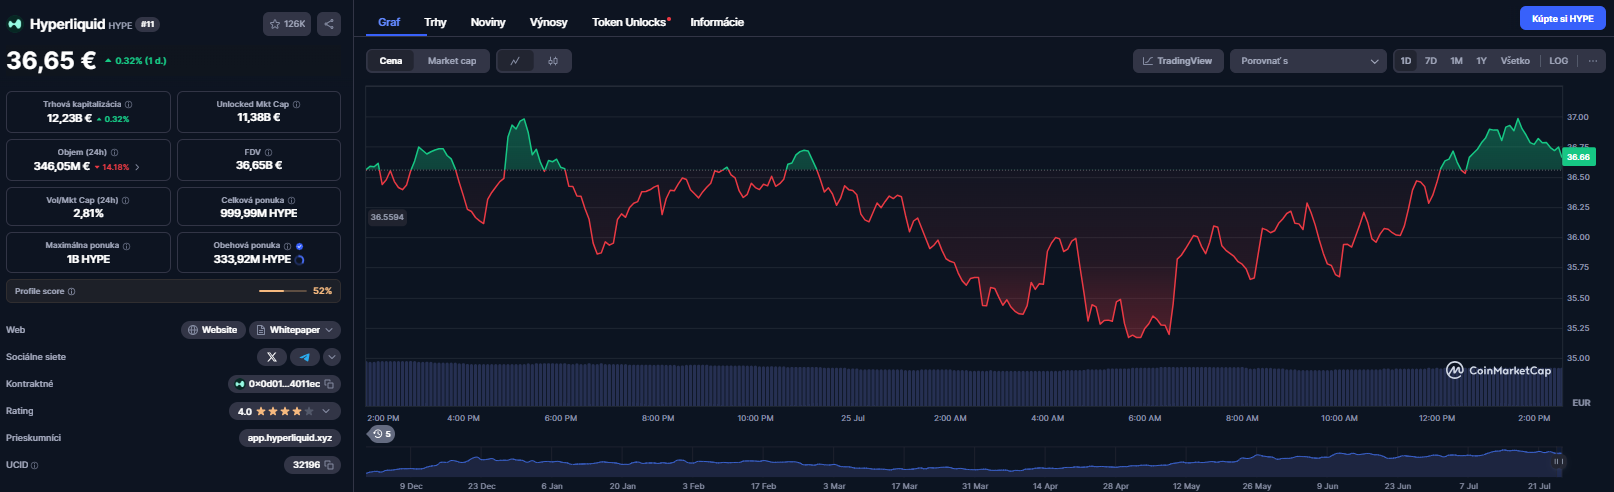Viewport: 1614px width, 492px height.
Task: Open the Informácie tab
Action: (x=717, y=22)
